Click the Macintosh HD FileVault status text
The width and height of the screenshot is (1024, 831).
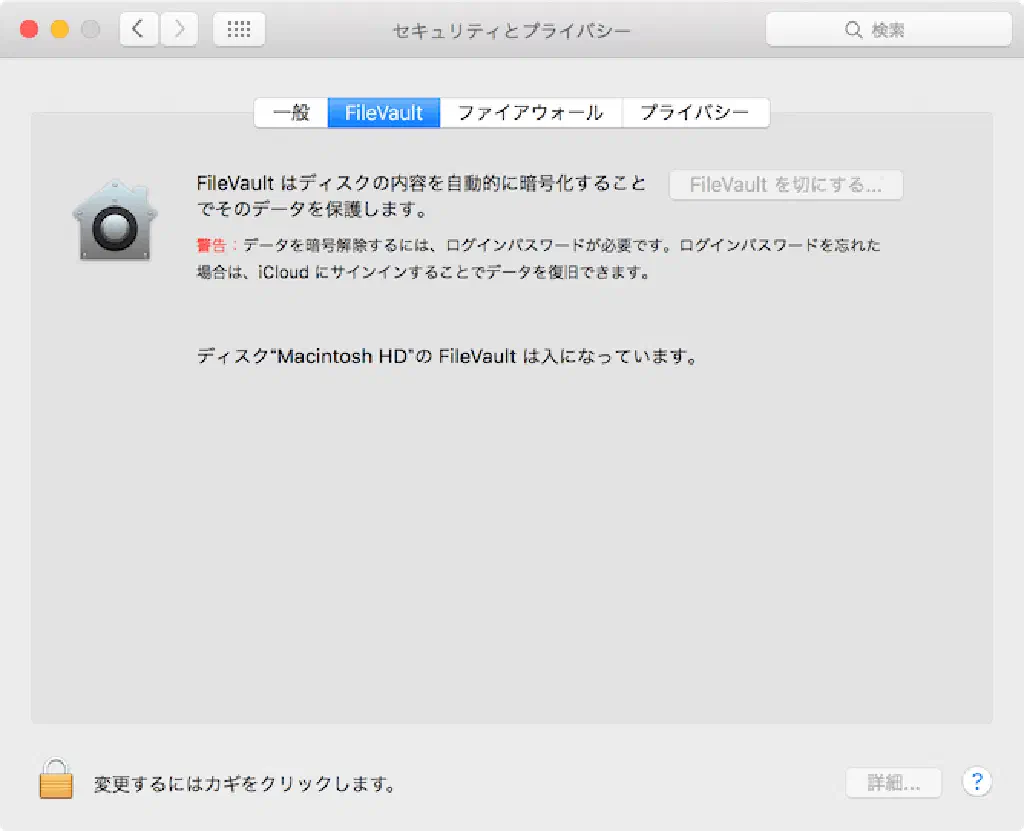[446, 356]
